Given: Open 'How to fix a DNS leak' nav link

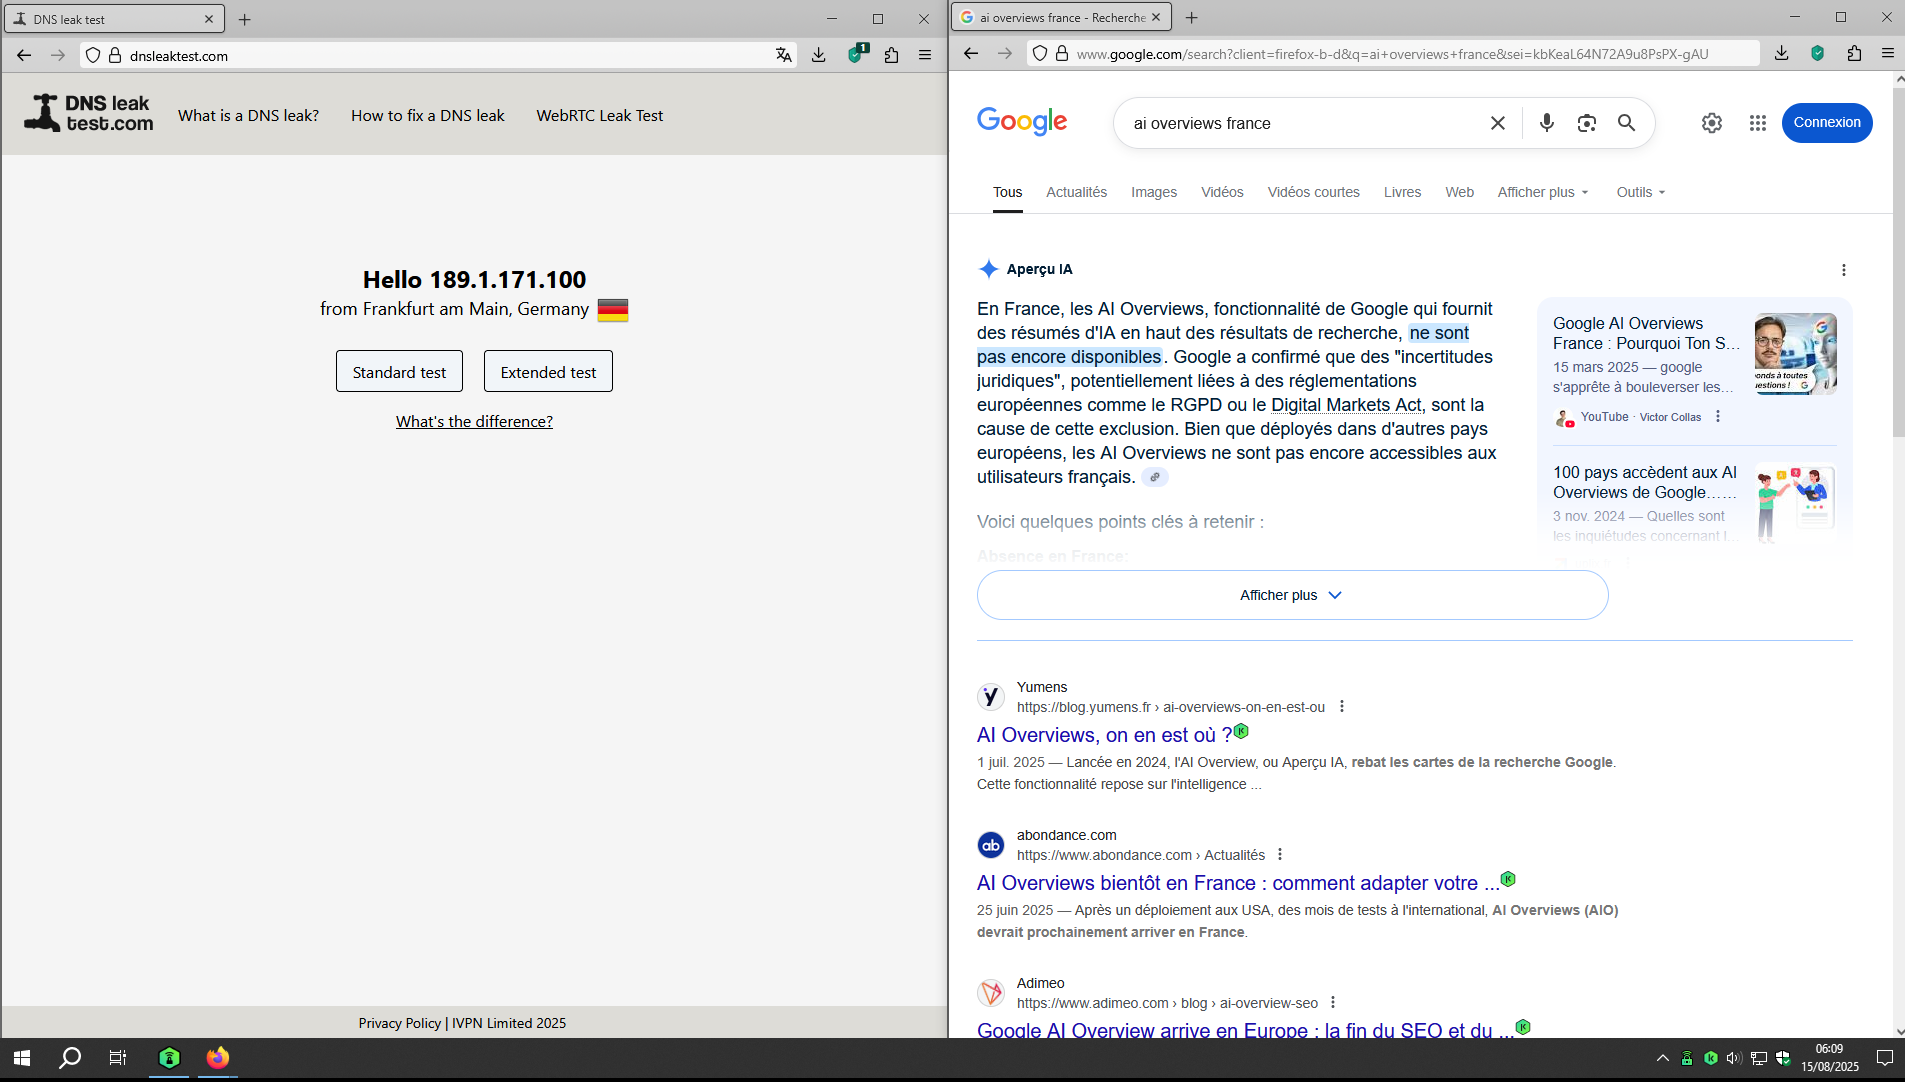Looking at the screenshot, I should pyautogui.click(x=428, y=115).
